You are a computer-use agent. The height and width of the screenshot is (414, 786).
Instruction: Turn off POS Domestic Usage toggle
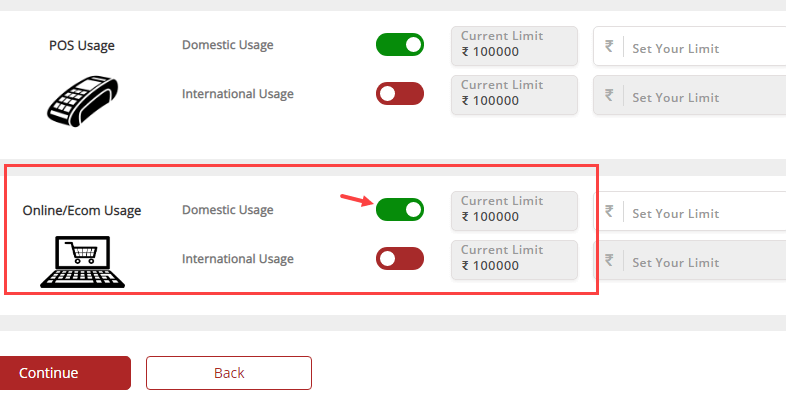(x=400, y=45)
